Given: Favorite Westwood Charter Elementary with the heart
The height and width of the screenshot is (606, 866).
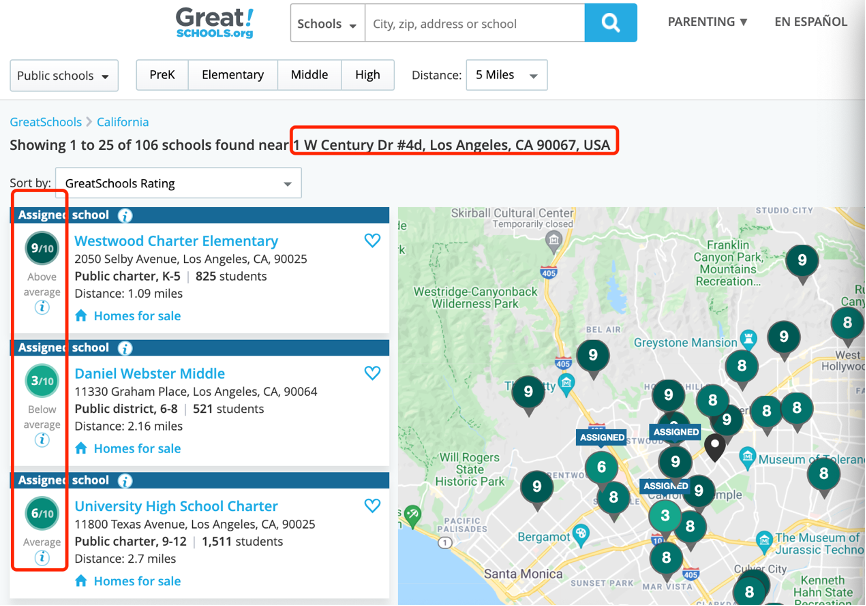Looking at the screenshot, I should coord(372,240).
